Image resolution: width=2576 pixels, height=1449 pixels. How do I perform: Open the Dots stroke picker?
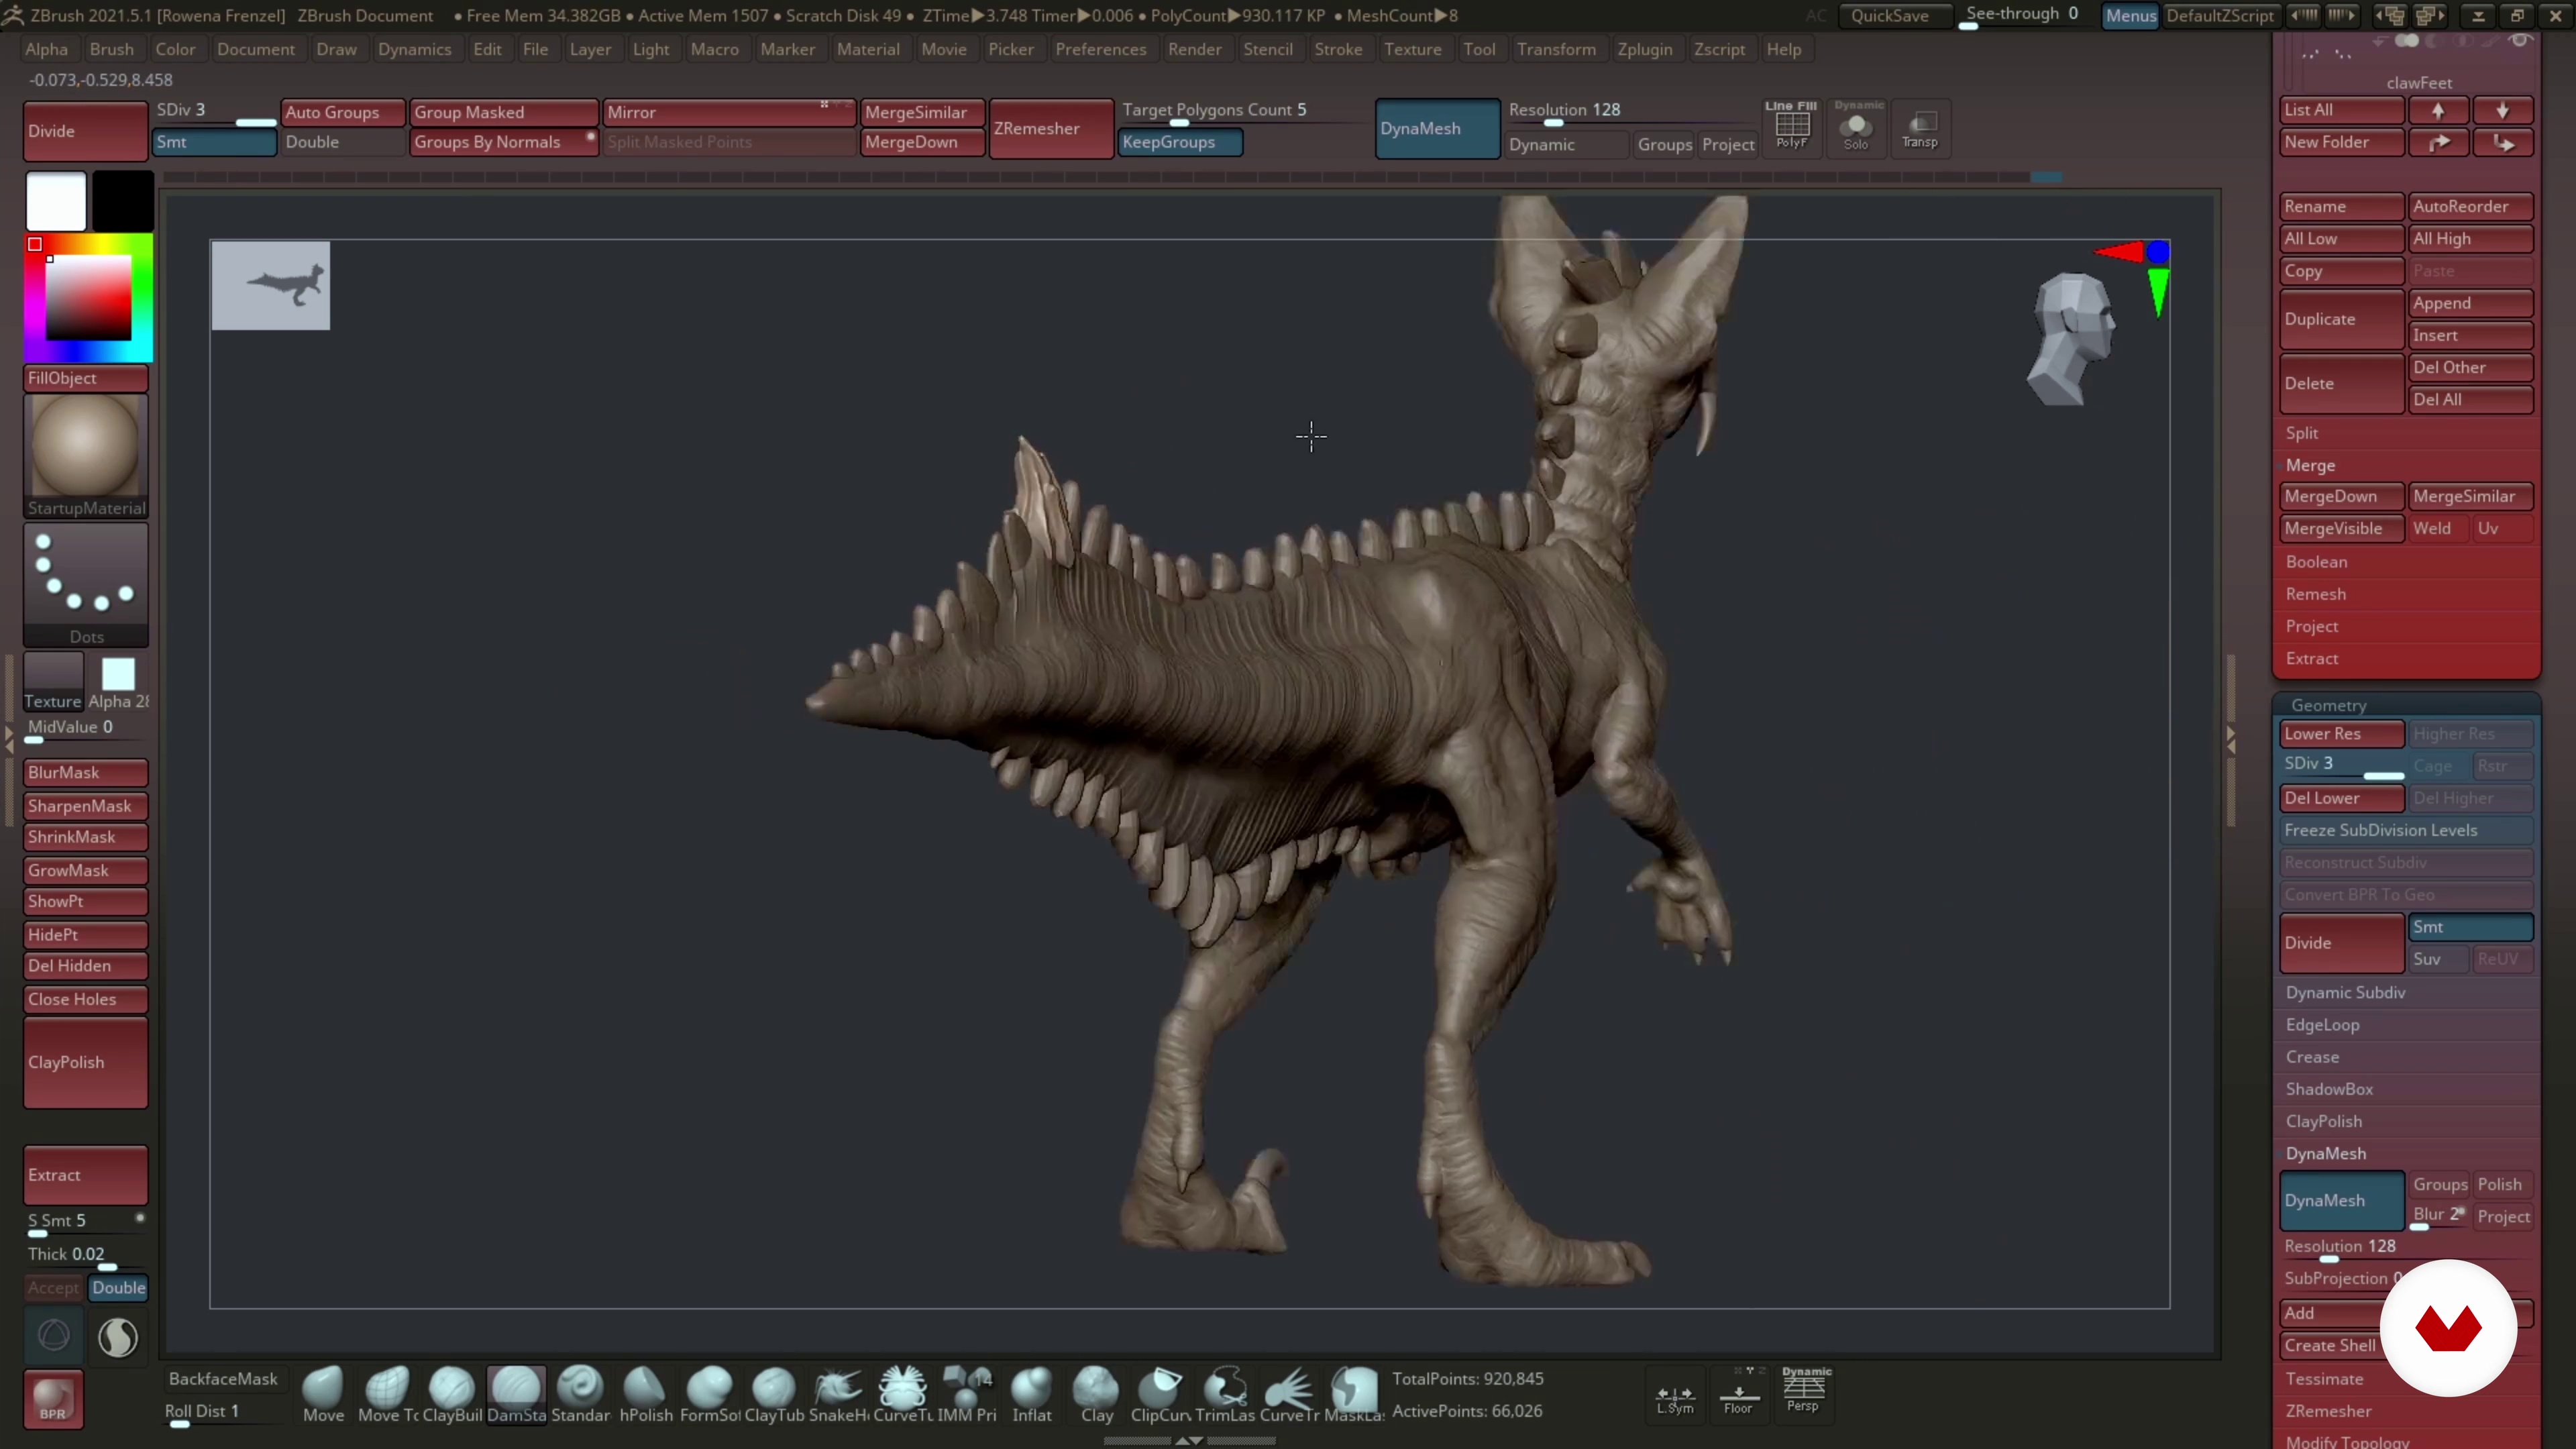pos(86,585)
